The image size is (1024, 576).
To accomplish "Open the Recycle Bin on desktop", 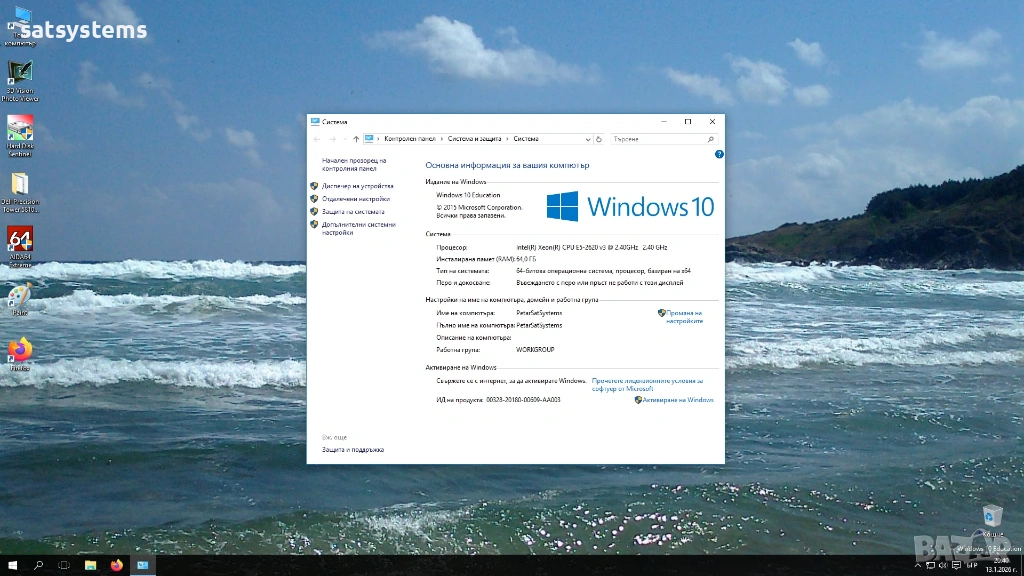I will [x=993, y=516].
